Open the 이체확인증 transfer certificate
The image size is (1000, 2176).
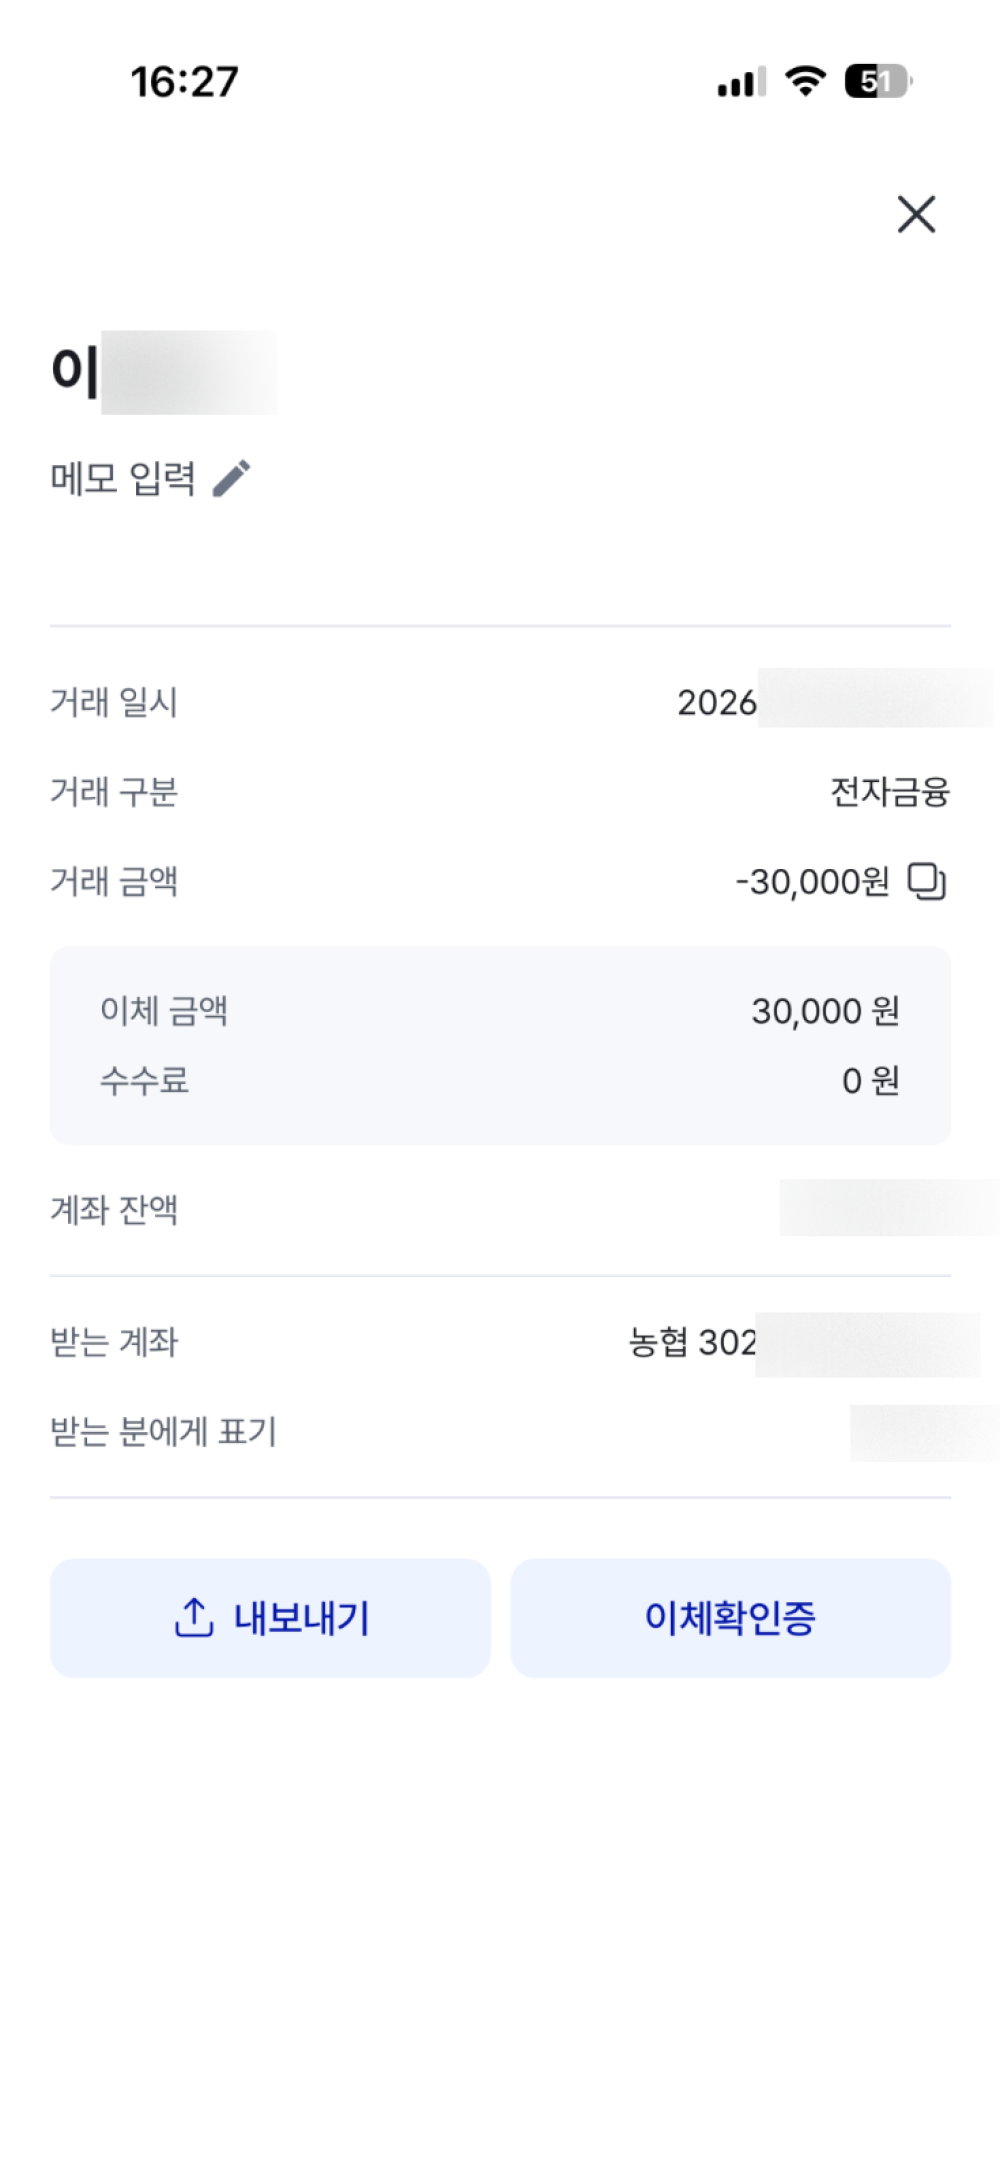730,1617
